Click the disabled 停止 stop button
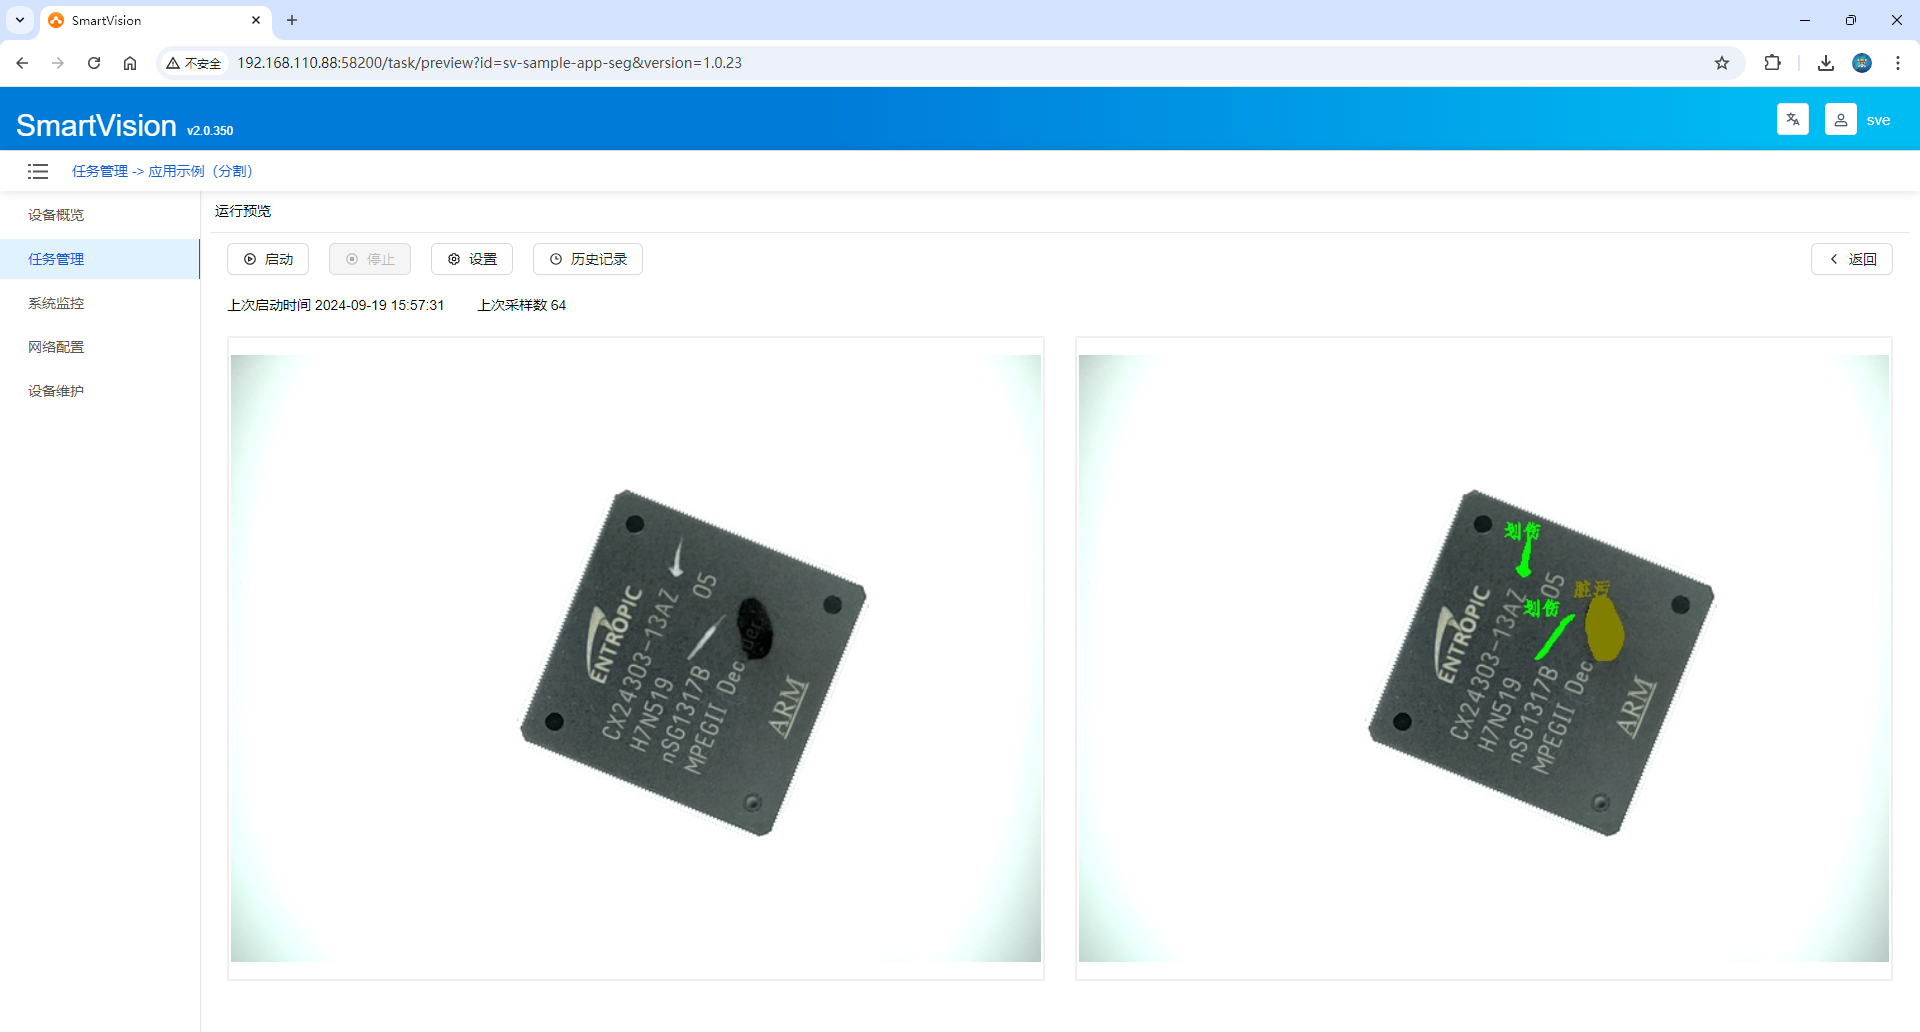Viewport: 1920px width, 1032px height. pyautogui.click(x=370, y=259)
